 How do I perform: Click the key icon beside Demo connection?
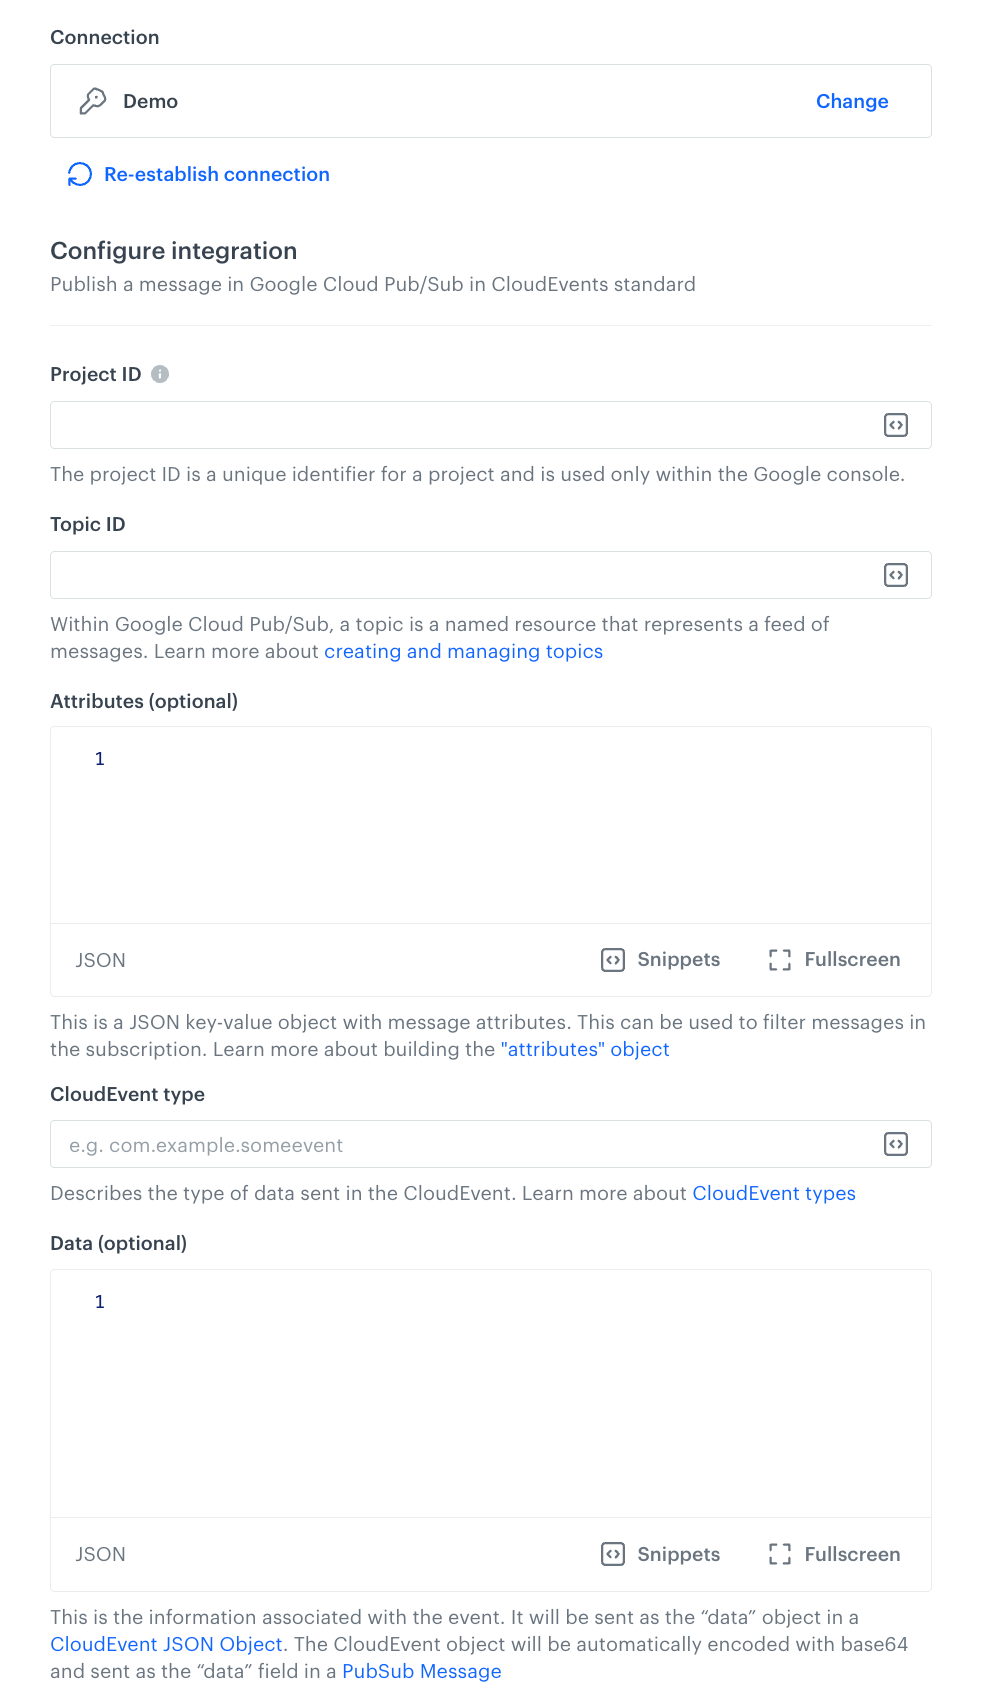click(x=93, y=100)
